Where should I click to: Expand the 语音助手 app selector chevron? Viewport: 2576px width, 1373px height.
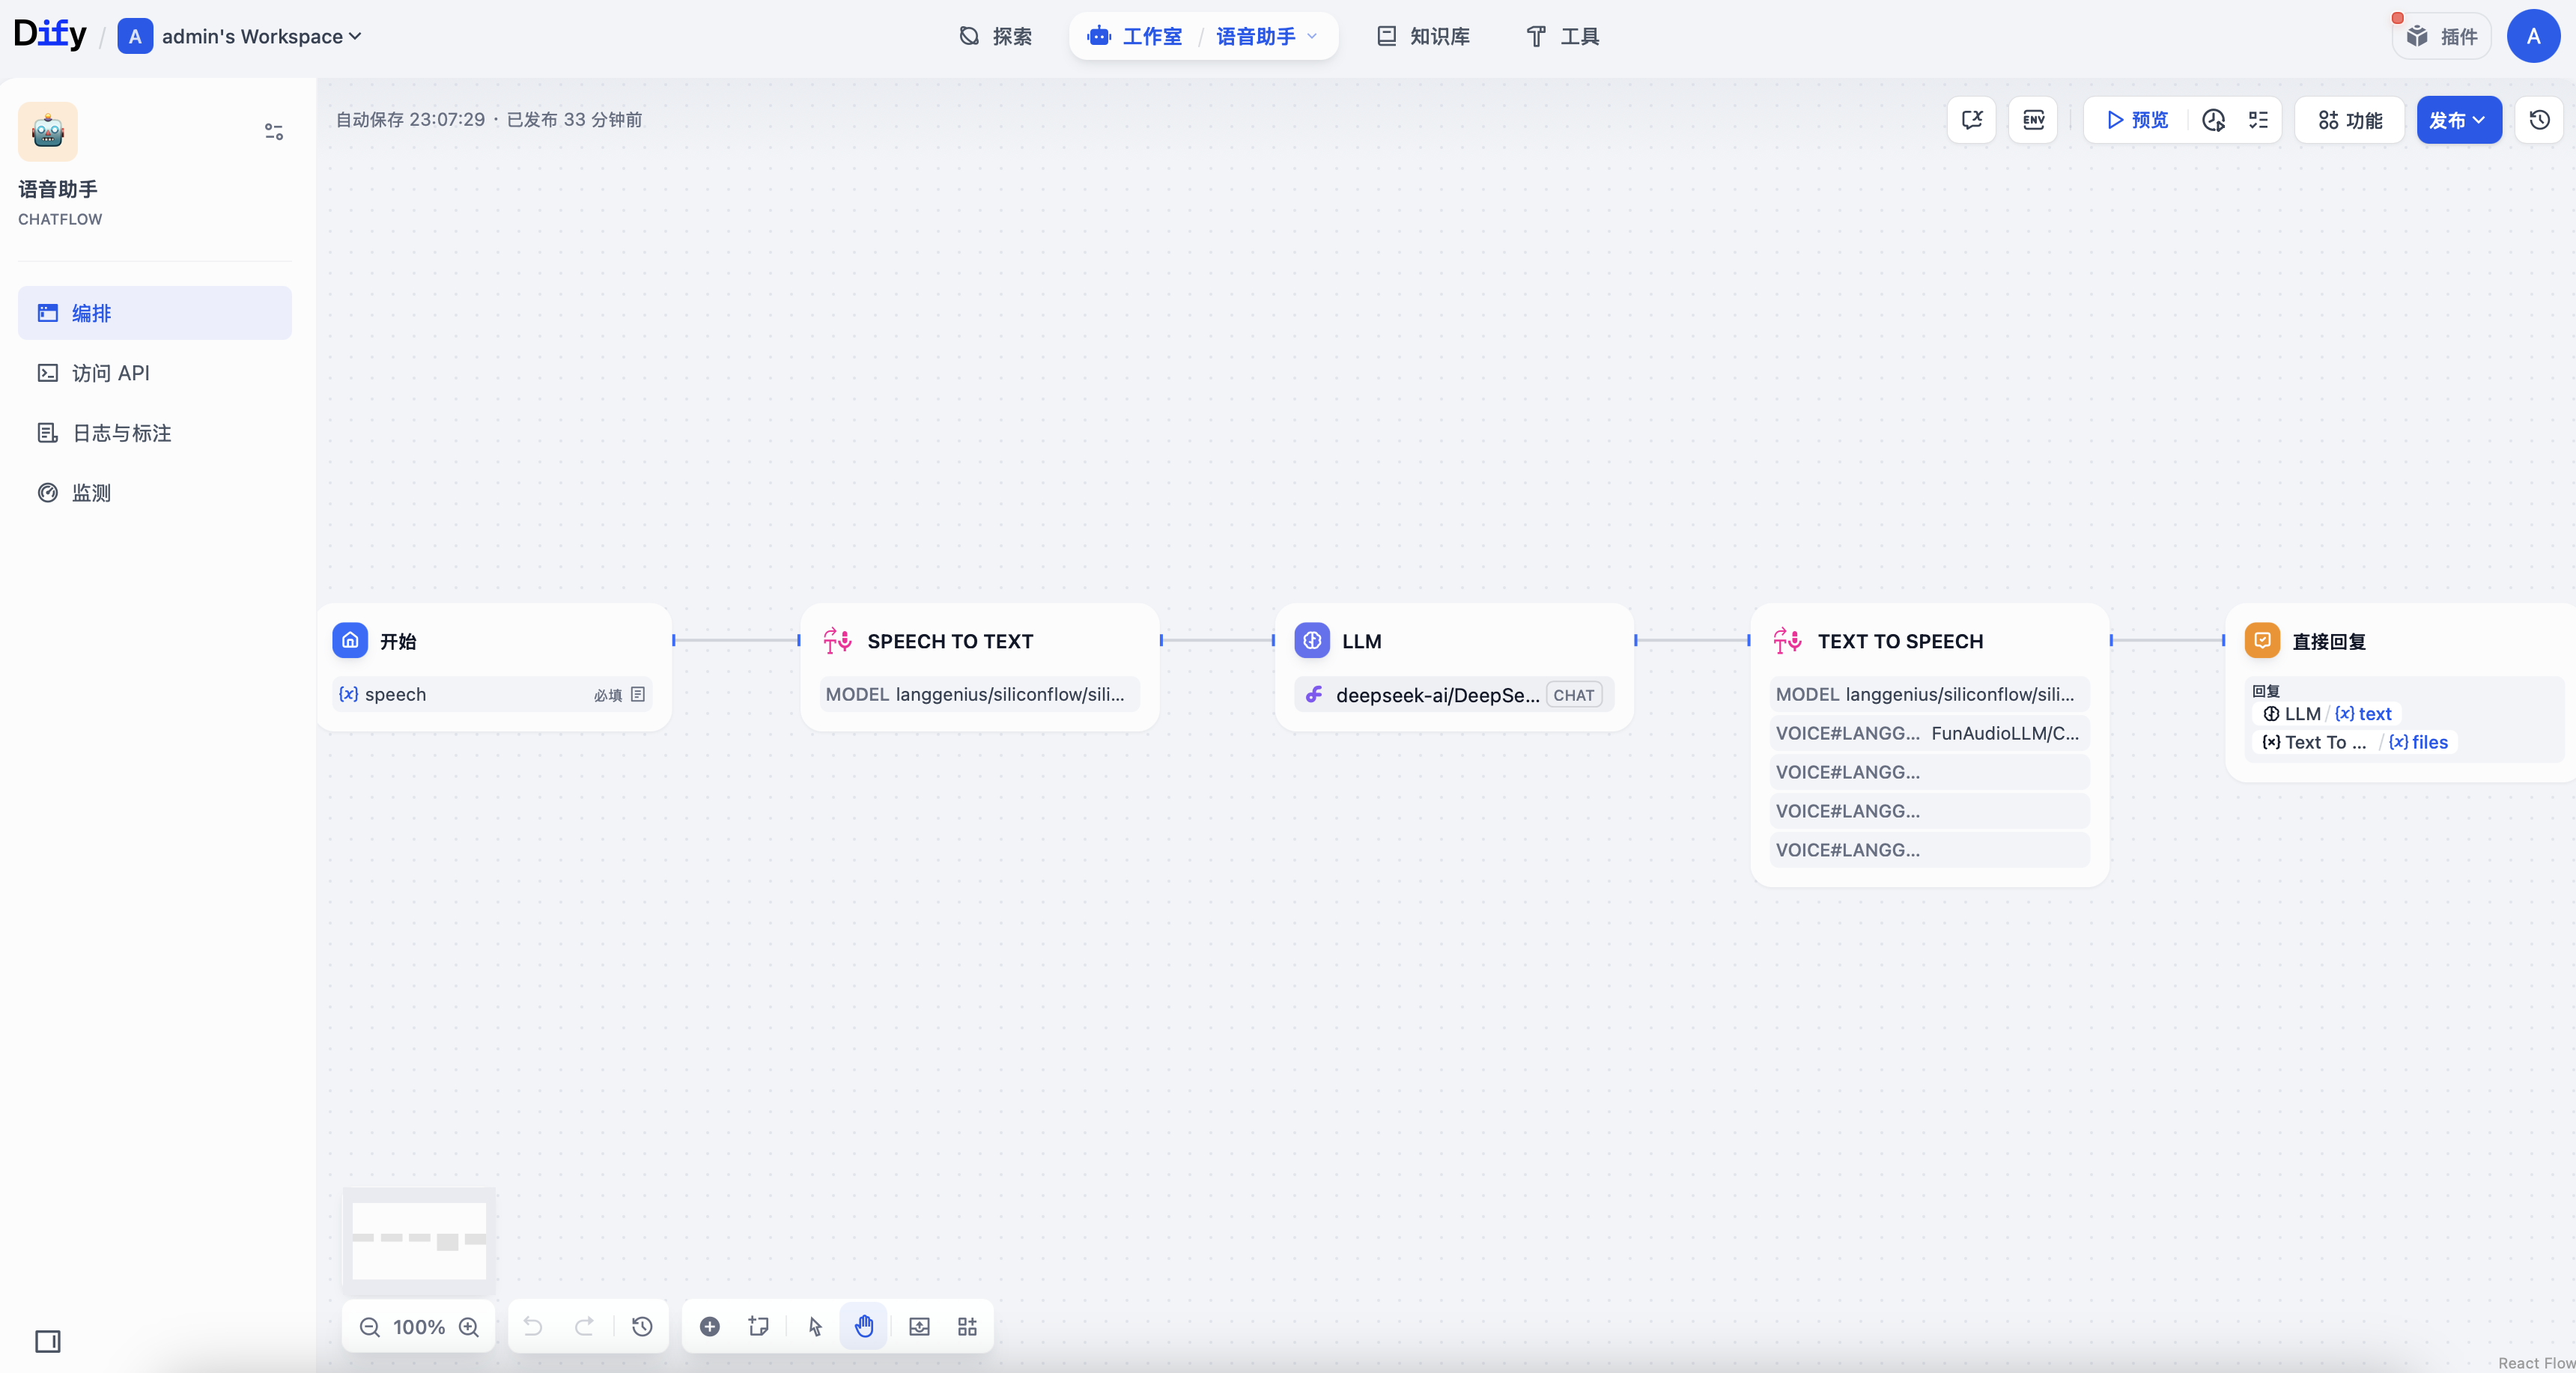click(x=1312, y=36)
